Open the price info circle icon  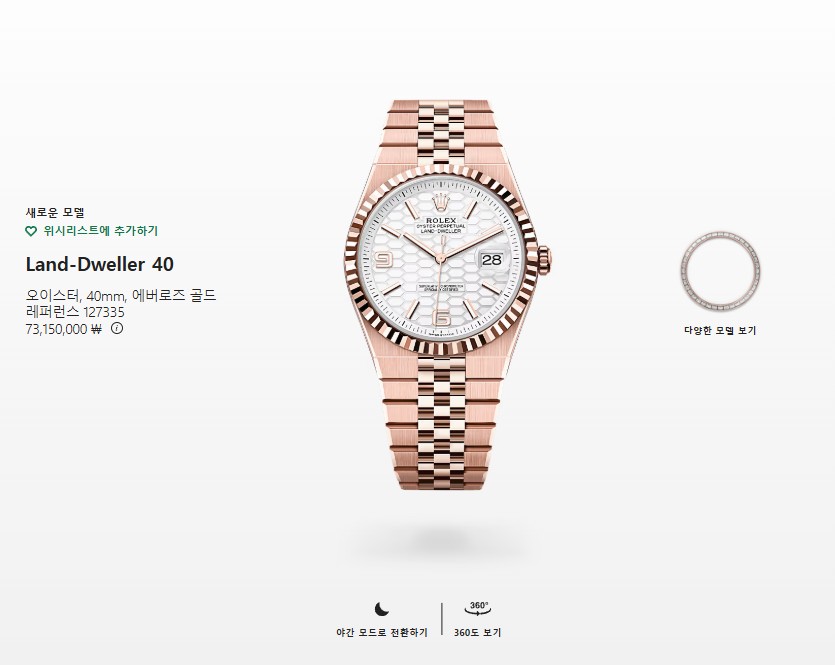(117, 328)
